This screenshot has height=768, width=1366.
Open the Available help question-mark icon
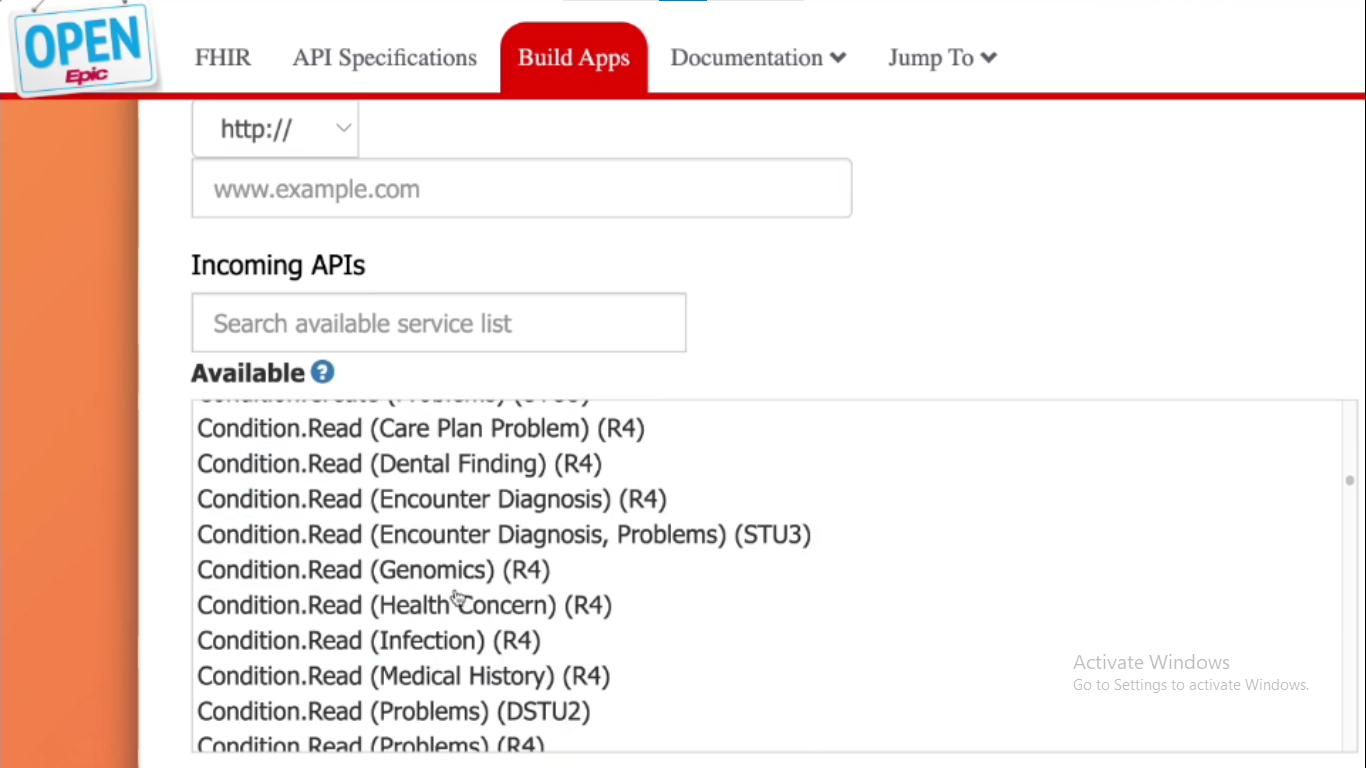(322, 372)
